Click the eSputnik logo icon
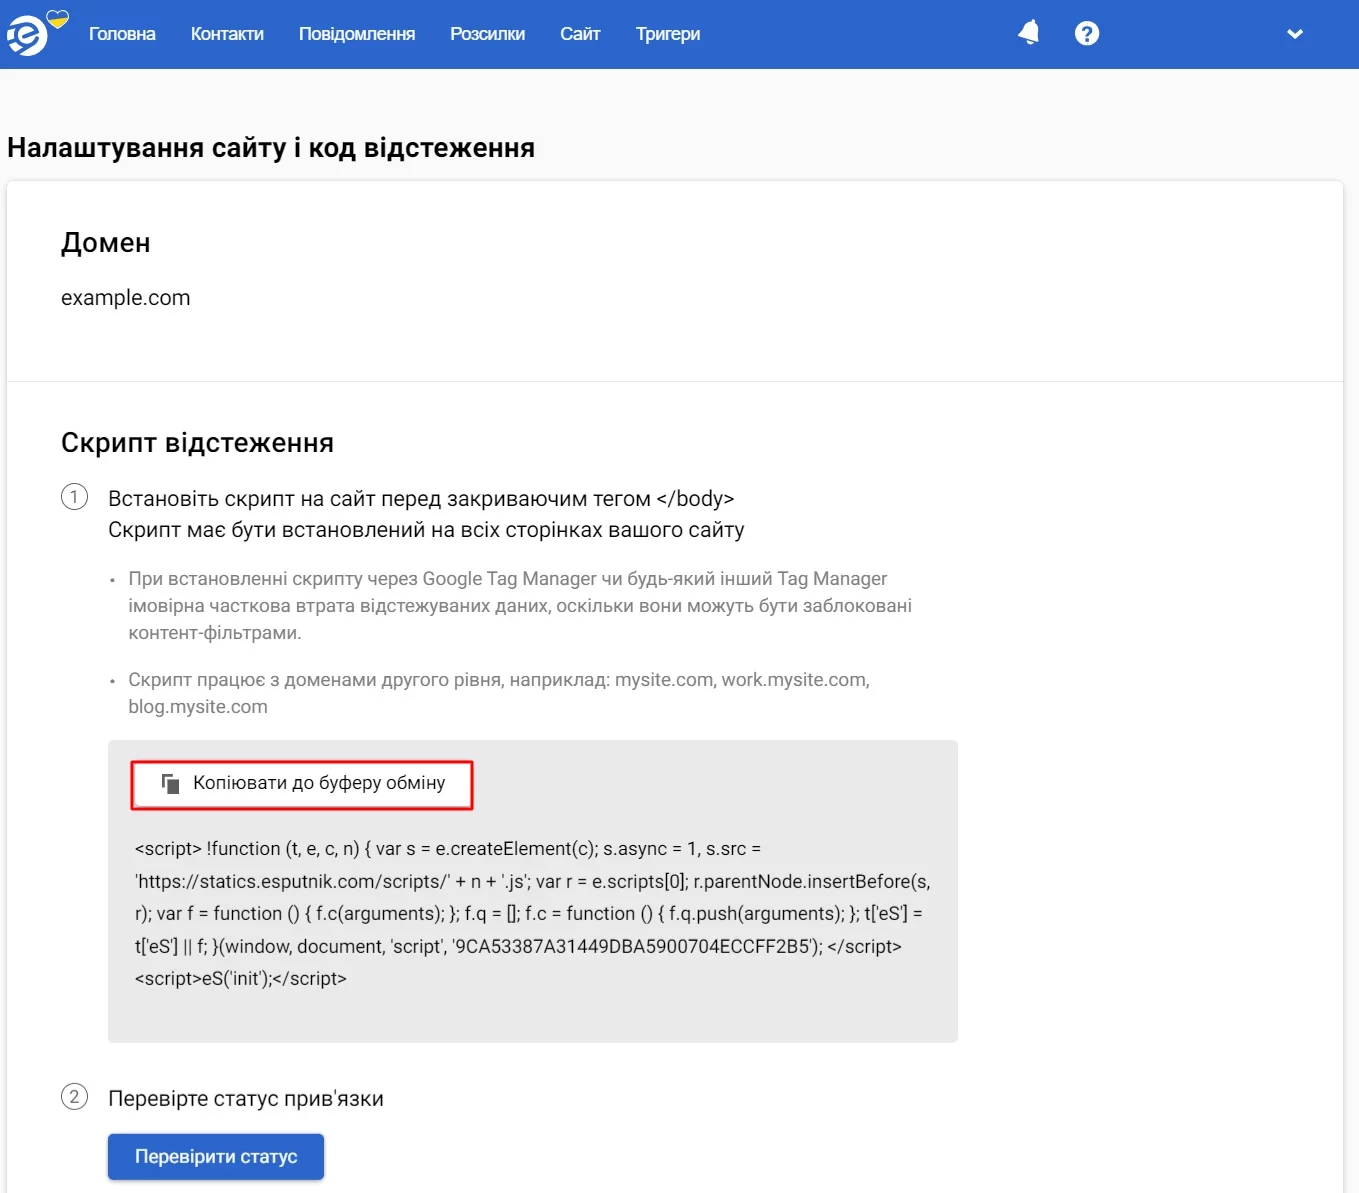Viewport: 1359px width, 1193px height. pos(29,35)
